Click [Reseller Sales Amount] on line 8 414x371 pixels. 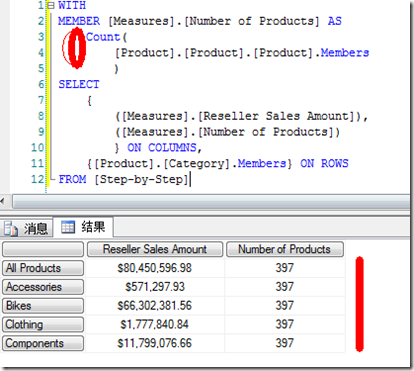click(x=278, y=116)
